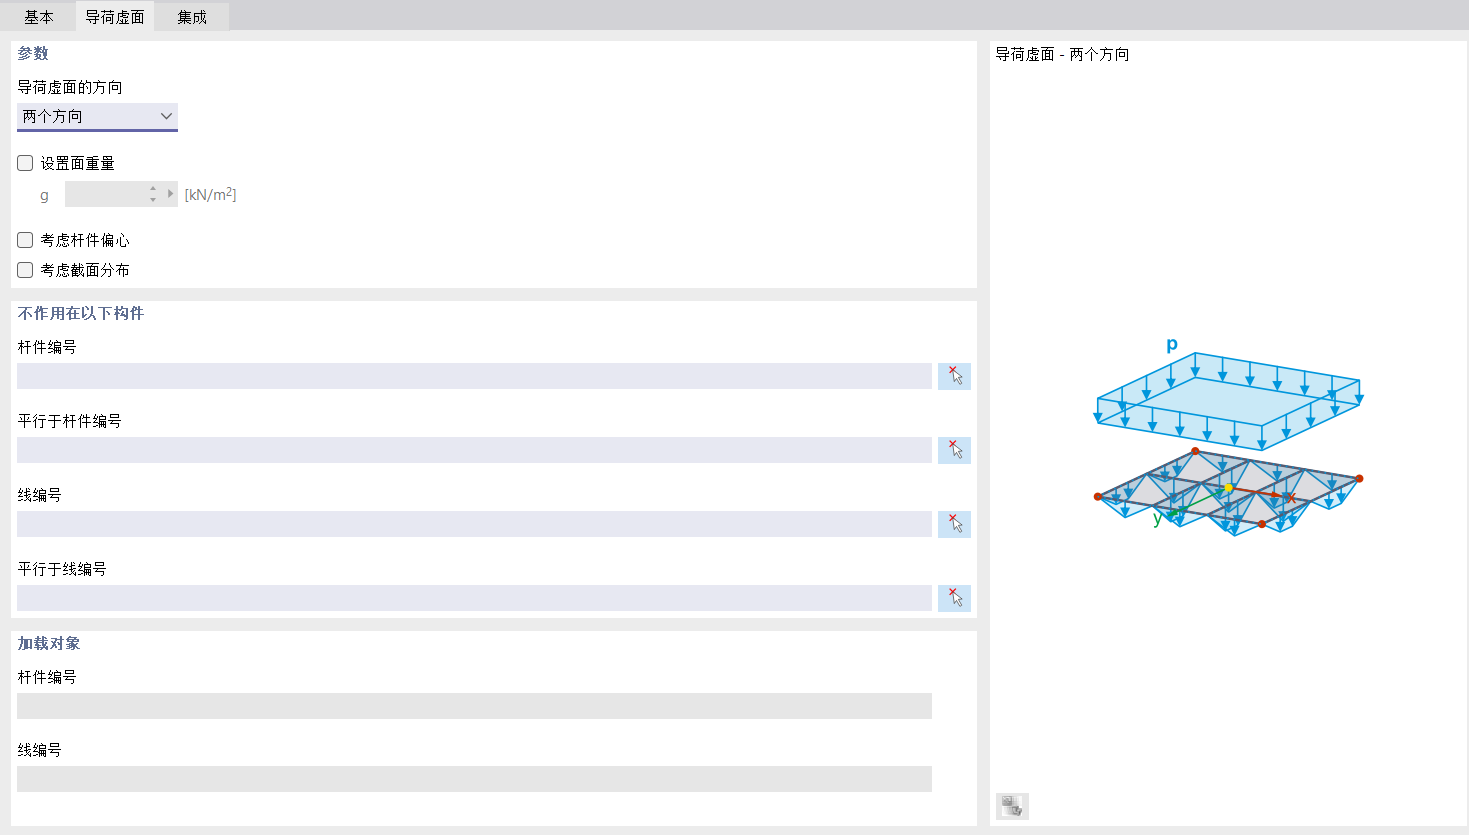Open the 导荷虚面的方向 dropdown

(97, 117)
